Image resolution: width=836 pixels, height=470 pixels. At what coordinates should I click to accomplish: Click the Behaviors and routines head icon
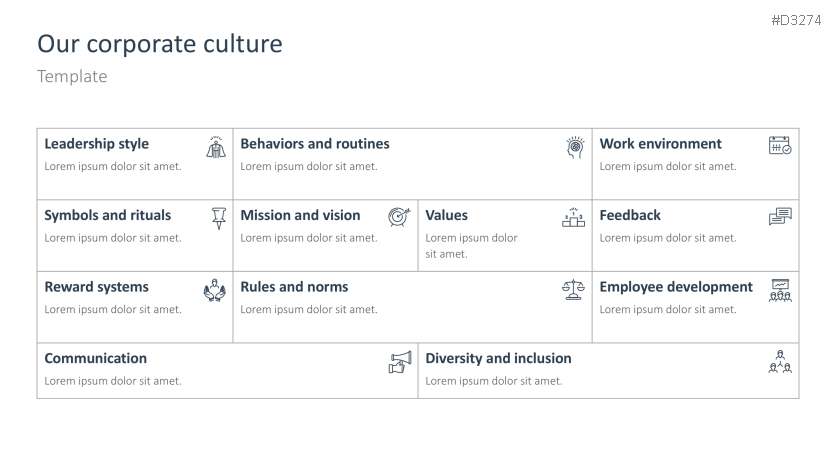pos(574,147)
